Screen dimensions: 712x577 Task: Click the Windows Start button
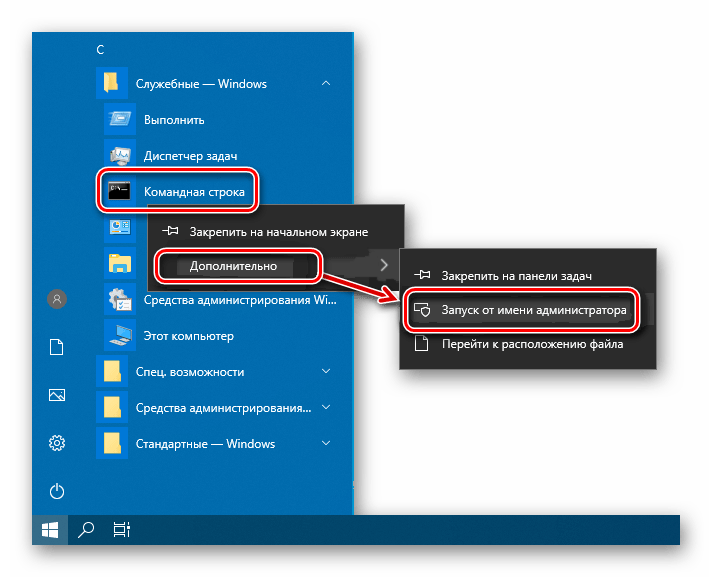pos(50,530)
